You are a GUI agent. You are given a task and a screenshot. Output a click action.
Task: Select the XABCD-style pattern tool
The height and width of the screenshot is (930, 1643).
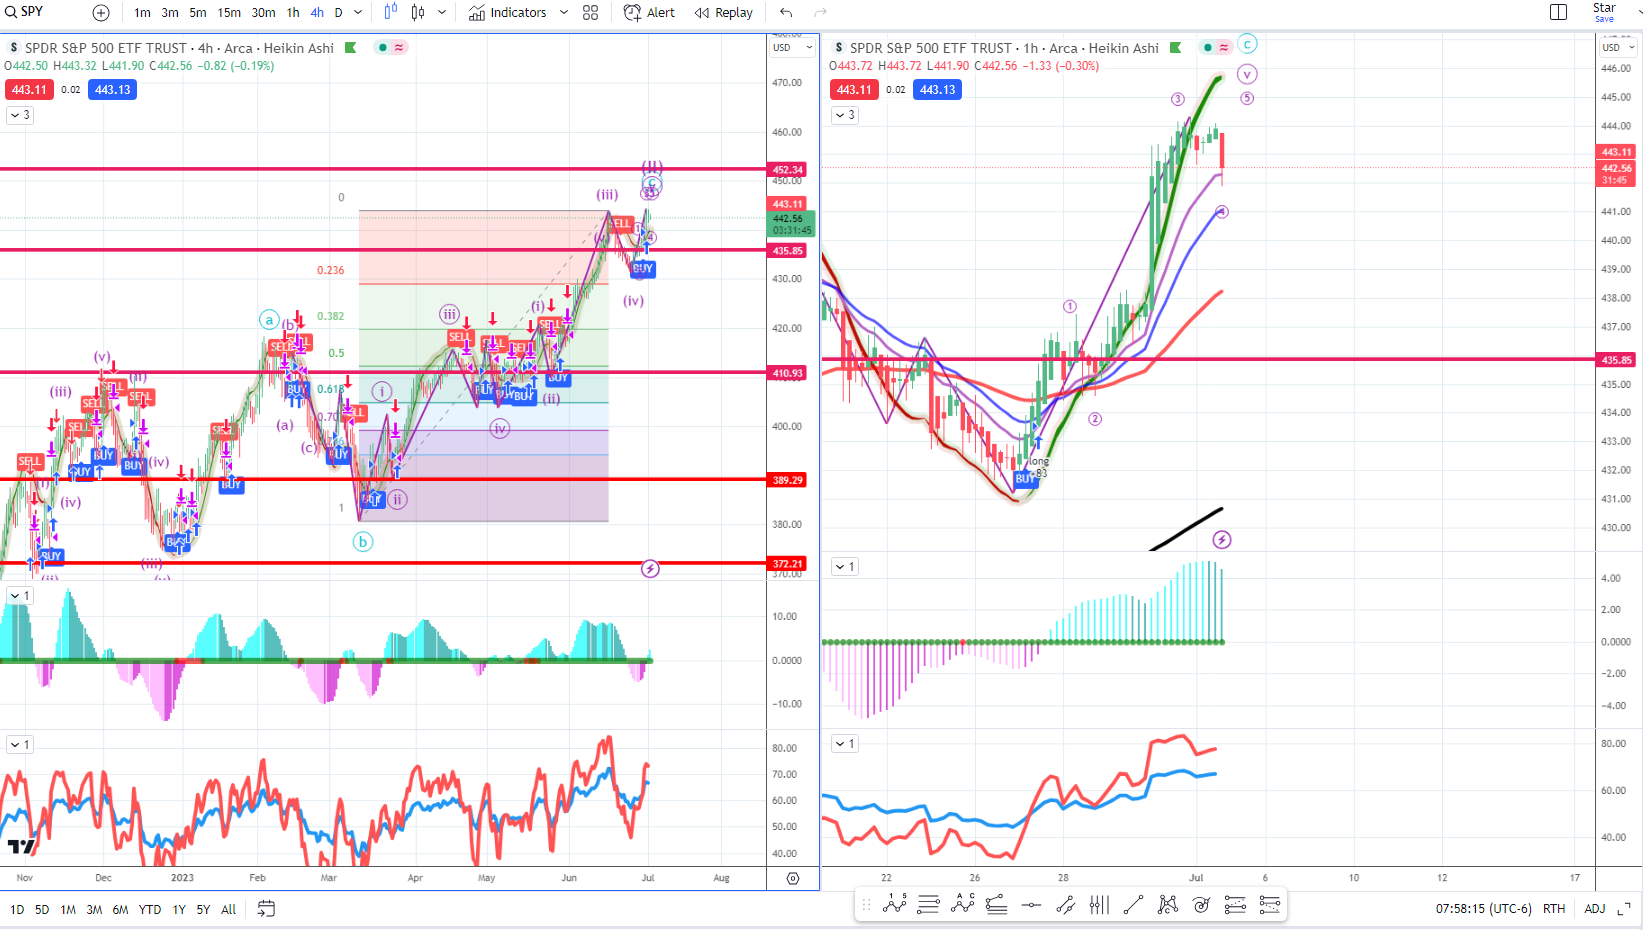coord(1167,905)
